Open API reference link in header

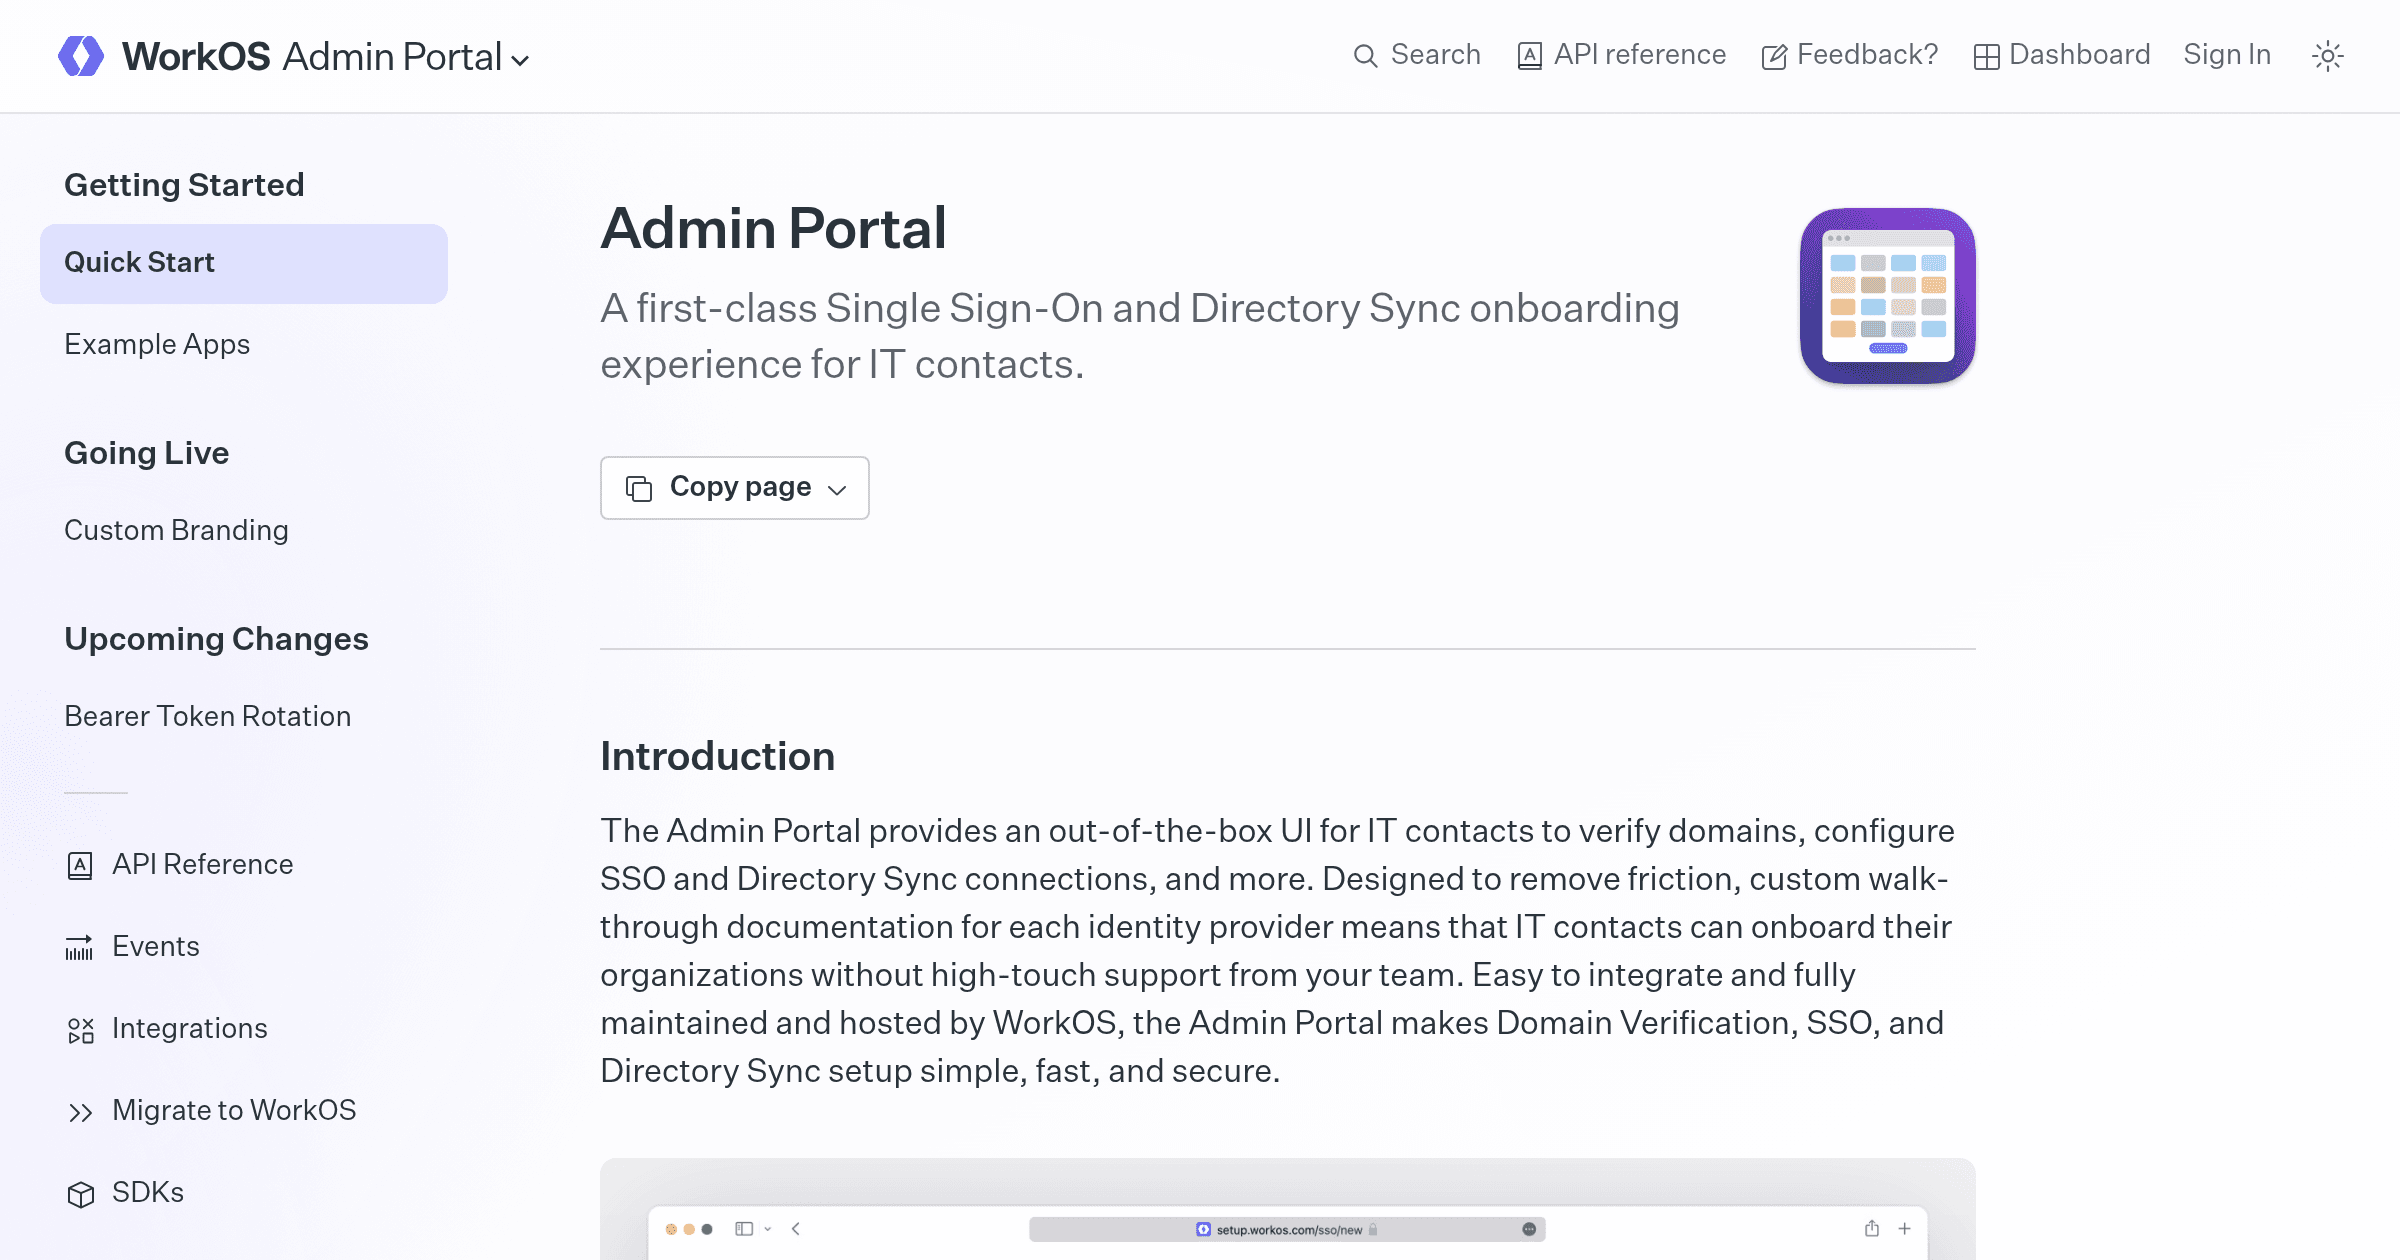pos(1639,54)
